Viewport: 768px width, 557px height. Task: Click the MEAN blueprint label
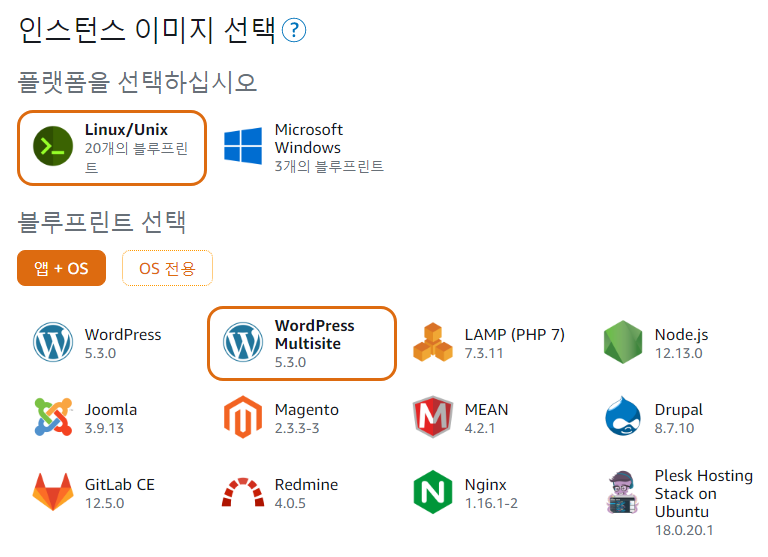(x=486, y=410)
